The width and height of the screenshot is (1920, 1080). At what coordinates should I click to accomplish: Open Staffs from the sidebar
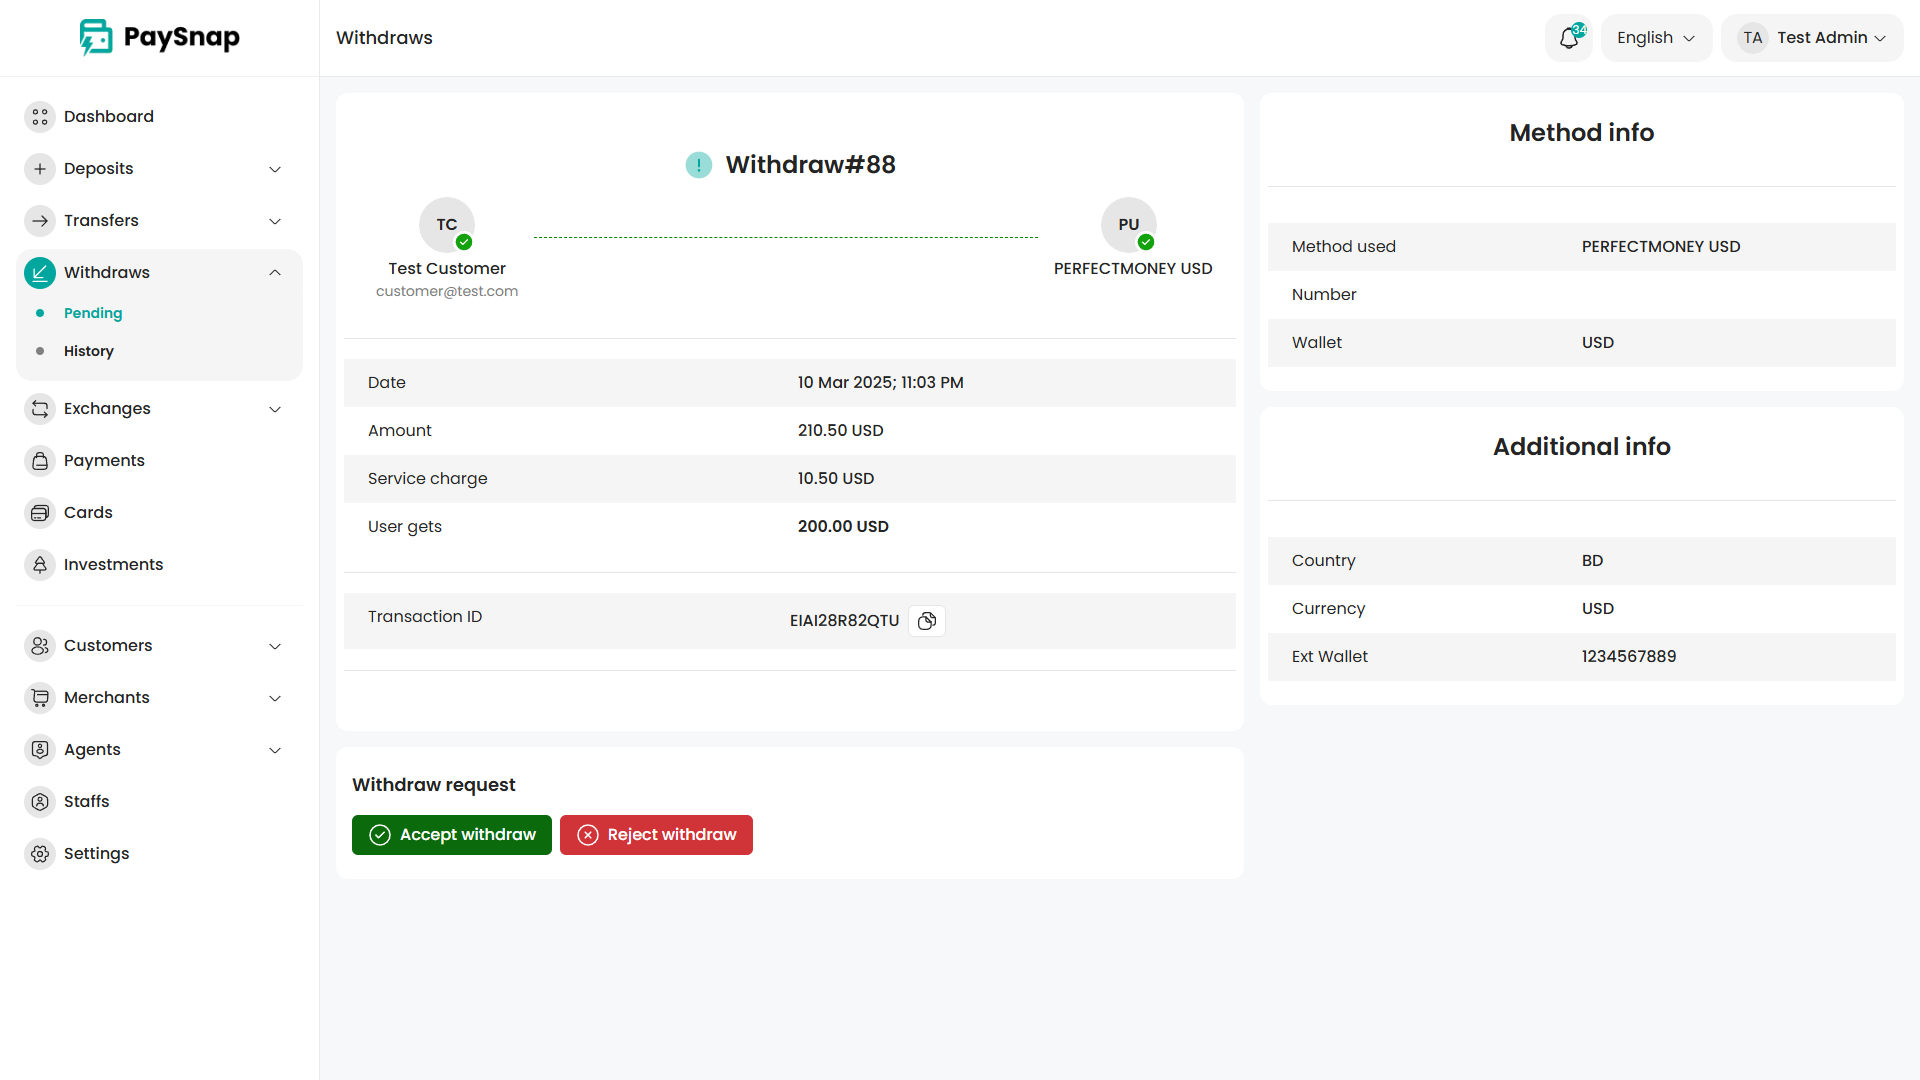pyautogui.click(x=86, y=802)
